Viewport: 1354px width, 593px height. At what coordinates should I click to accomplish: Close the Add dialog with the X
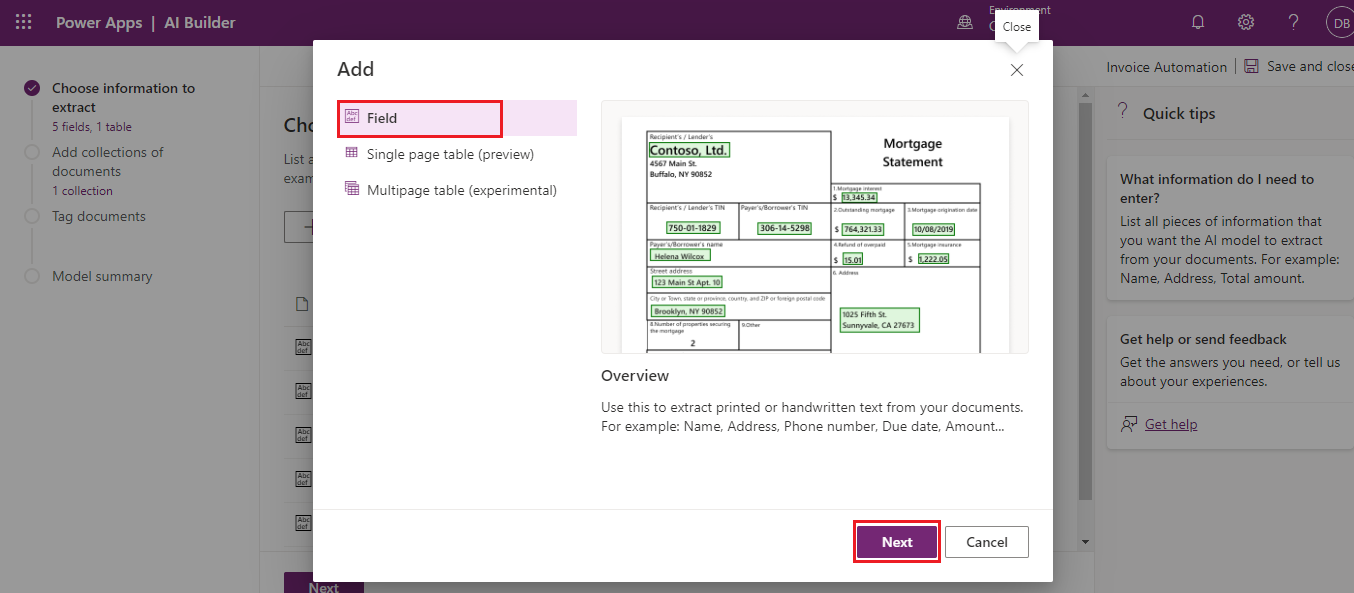(1017, 70)
